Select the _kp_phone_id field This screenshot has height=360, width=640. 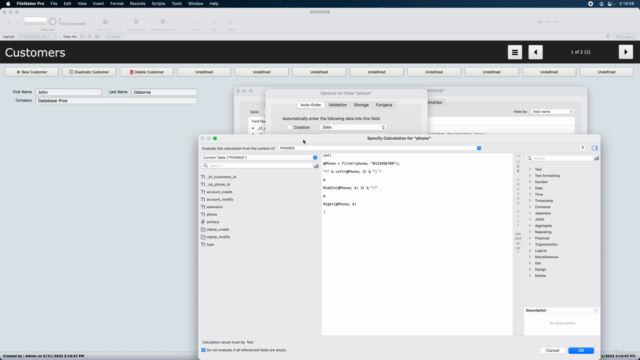coord(218,184)
